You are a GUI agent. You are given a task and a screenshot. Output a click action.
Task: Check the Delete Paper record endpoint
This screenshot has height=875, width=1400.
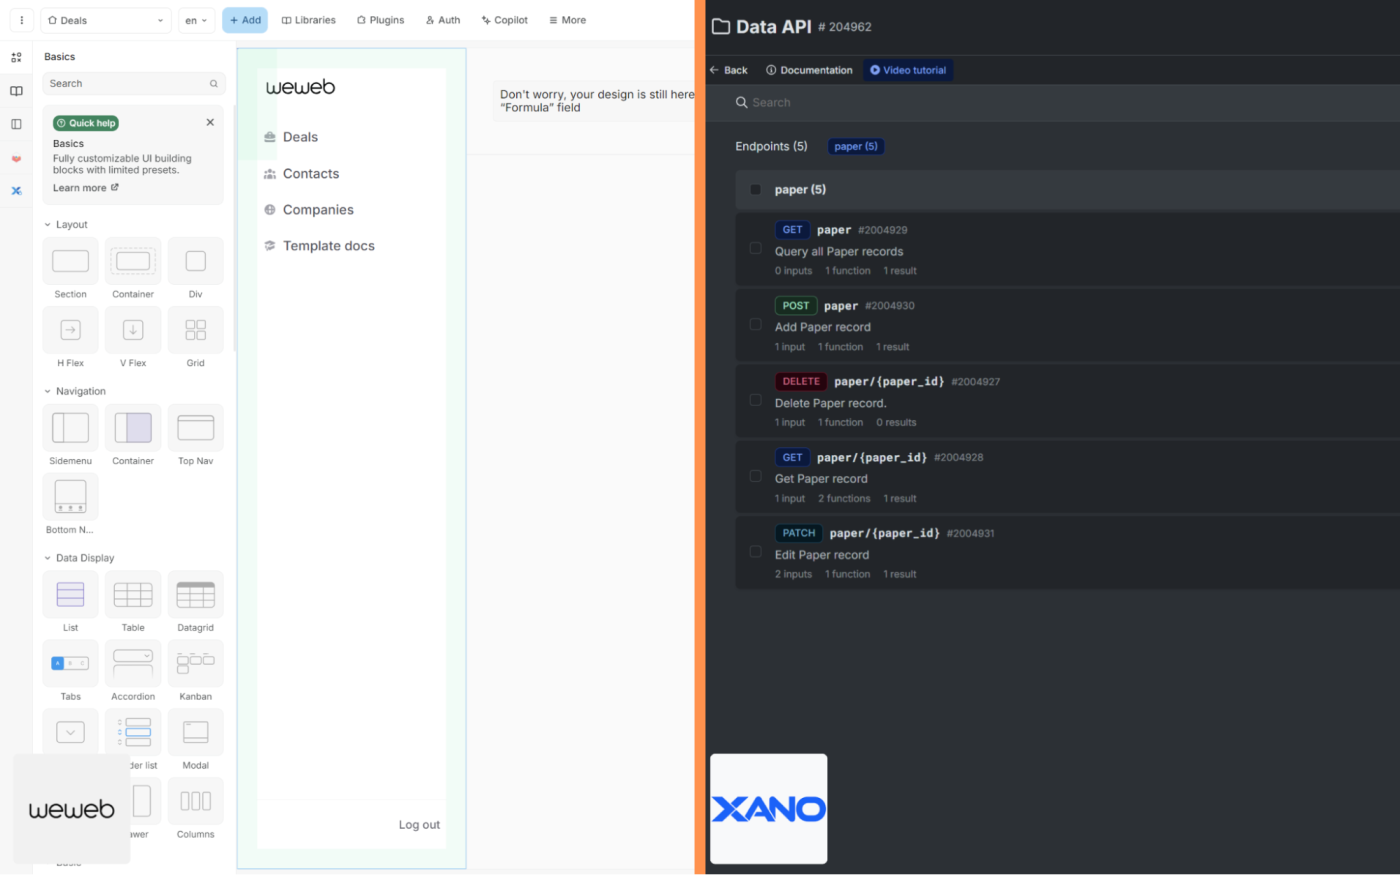(756, 400)
